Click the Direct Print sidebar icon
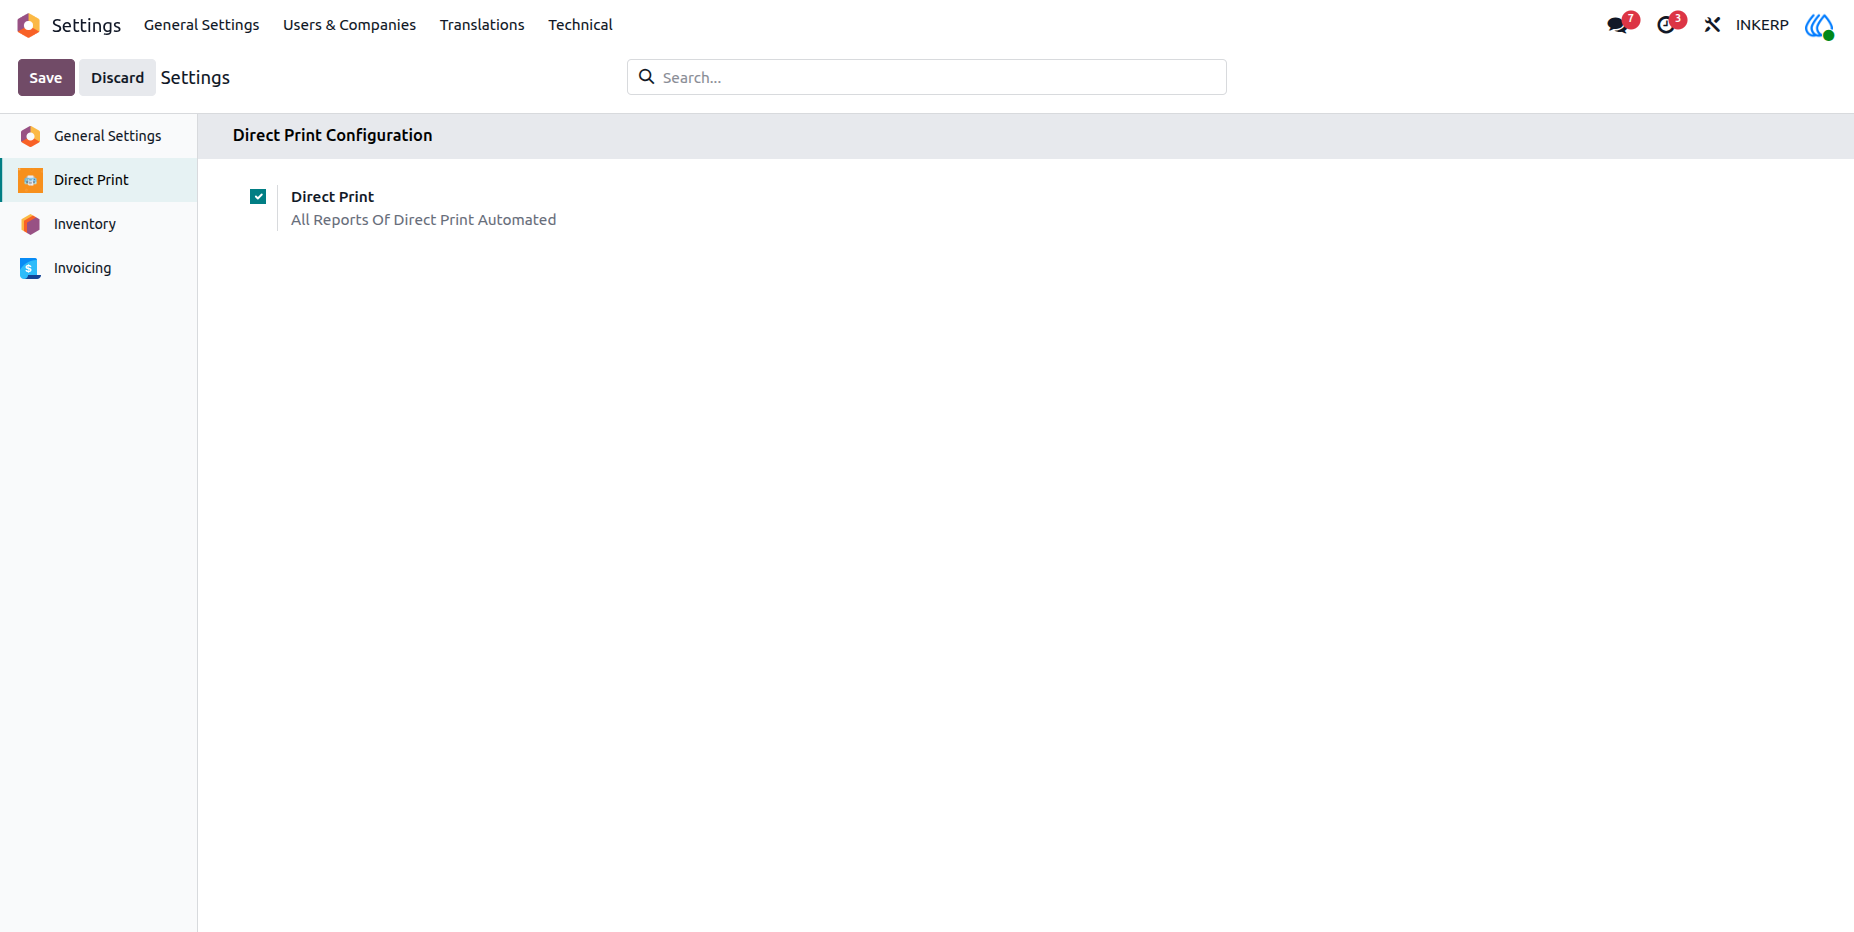This screenshot has width=1854, height=932. coord(31,180)
